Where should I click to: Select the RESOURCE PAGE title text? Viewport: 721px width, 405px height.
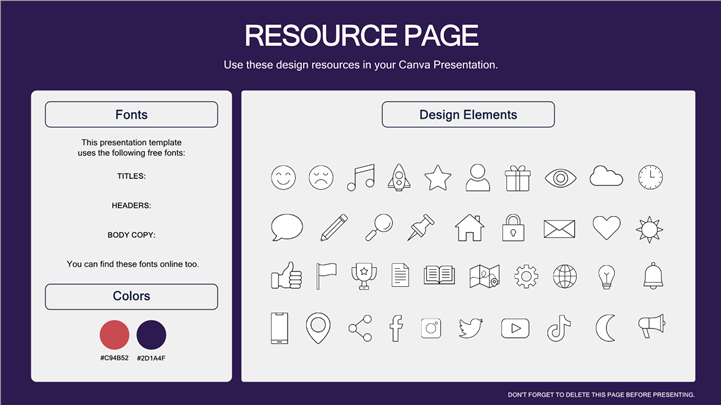(x=360, y=36)
